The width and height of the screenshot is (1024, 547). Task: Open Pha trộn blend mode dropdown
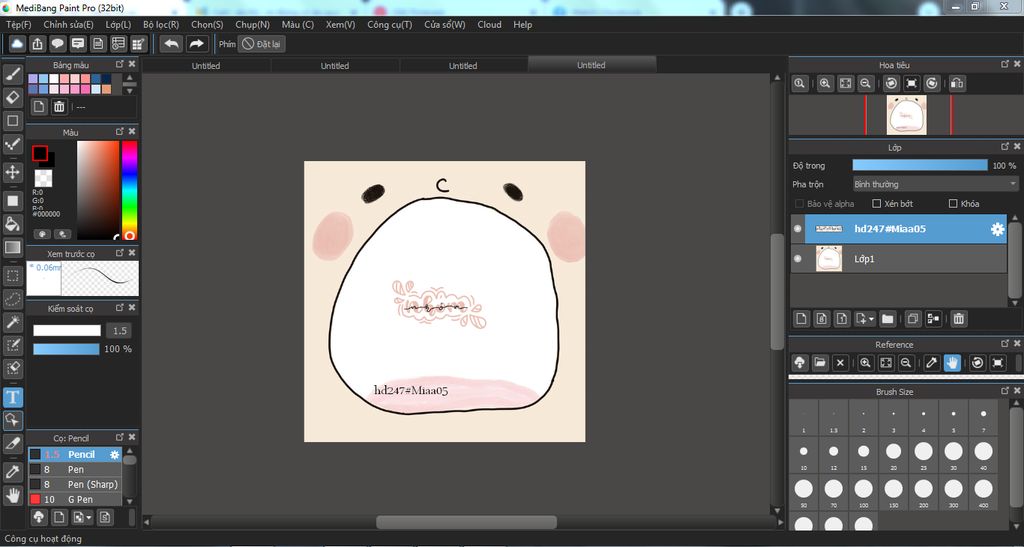tap(936, 185)
